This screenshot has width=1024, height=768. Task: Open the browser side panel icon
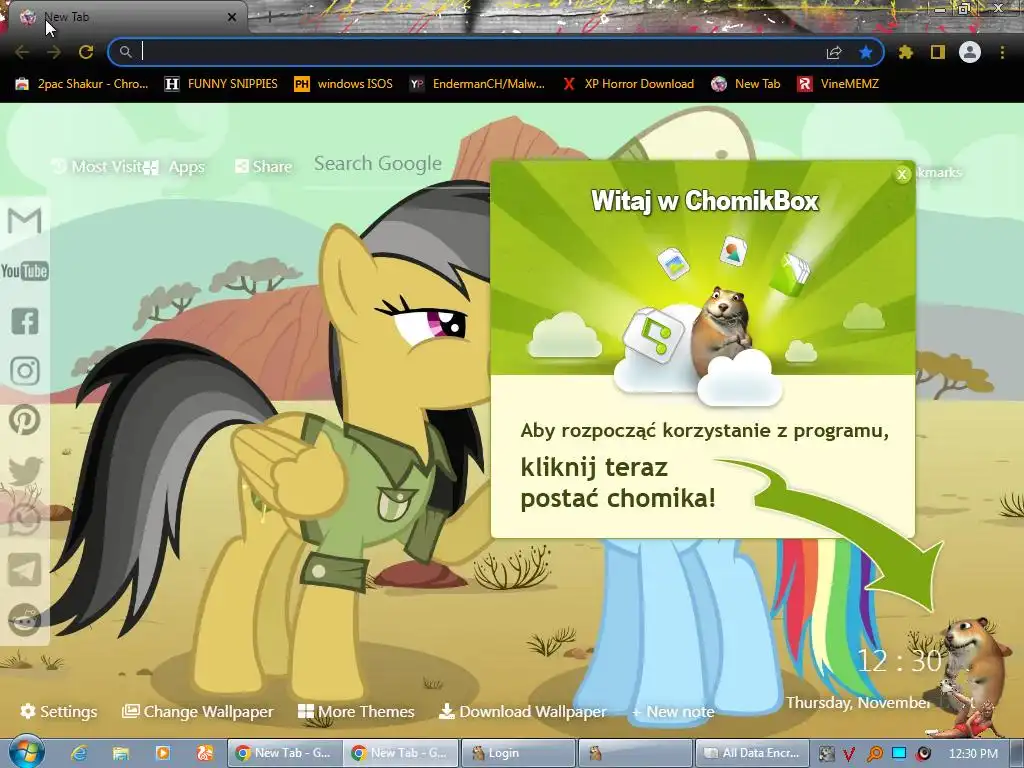pyautogui.click(x=938, y=52)
